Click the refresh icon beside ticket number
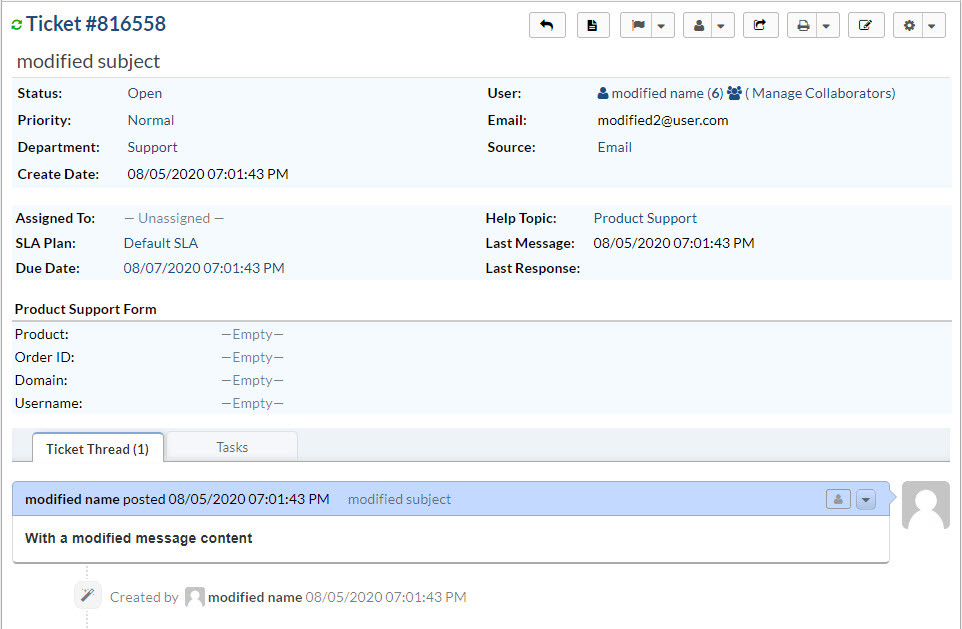 pyautogui.click(x=16, y=25)
